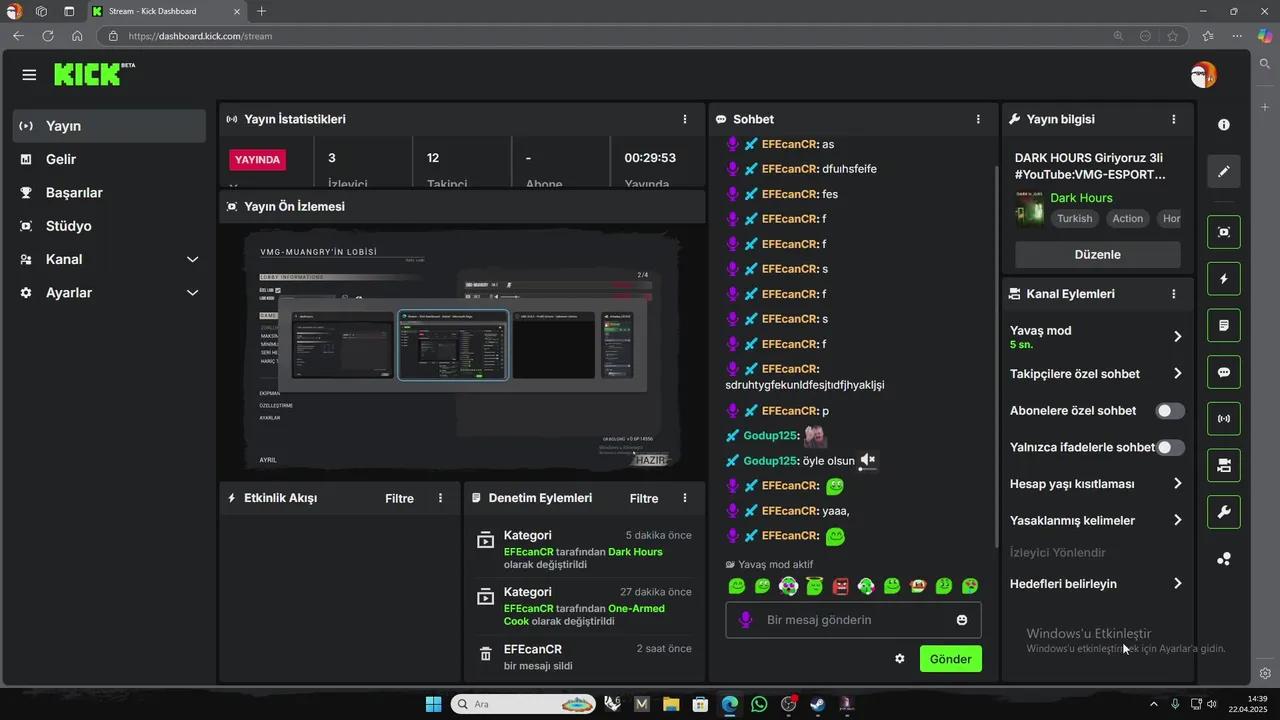Toggle the broadcast stats widget sidebar icon
The width and height of the screenshot is (1280, 720).
1224,419
